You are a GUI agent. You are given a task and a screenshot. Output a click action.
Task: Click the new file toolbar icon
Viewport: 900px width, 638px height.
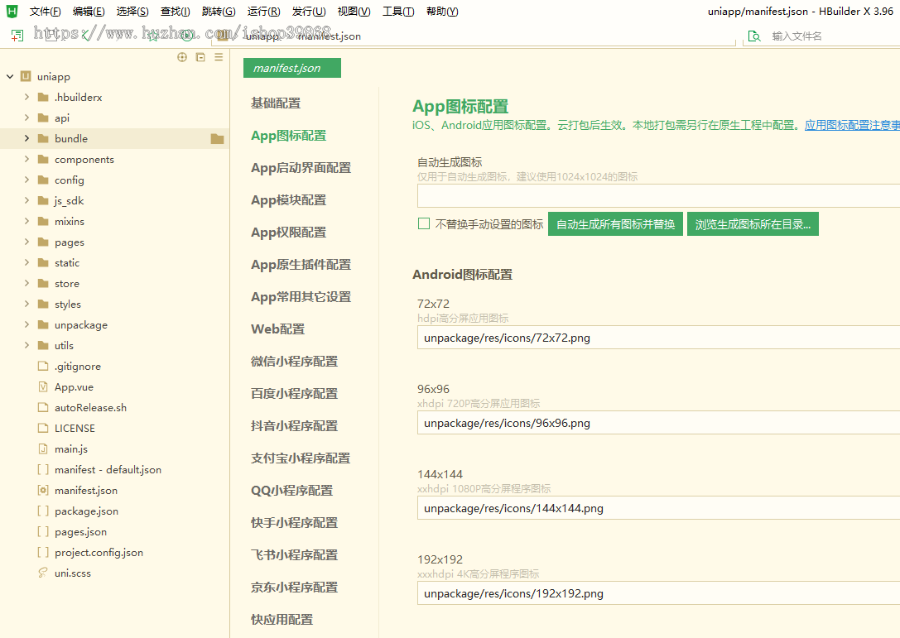pos(17,36)
